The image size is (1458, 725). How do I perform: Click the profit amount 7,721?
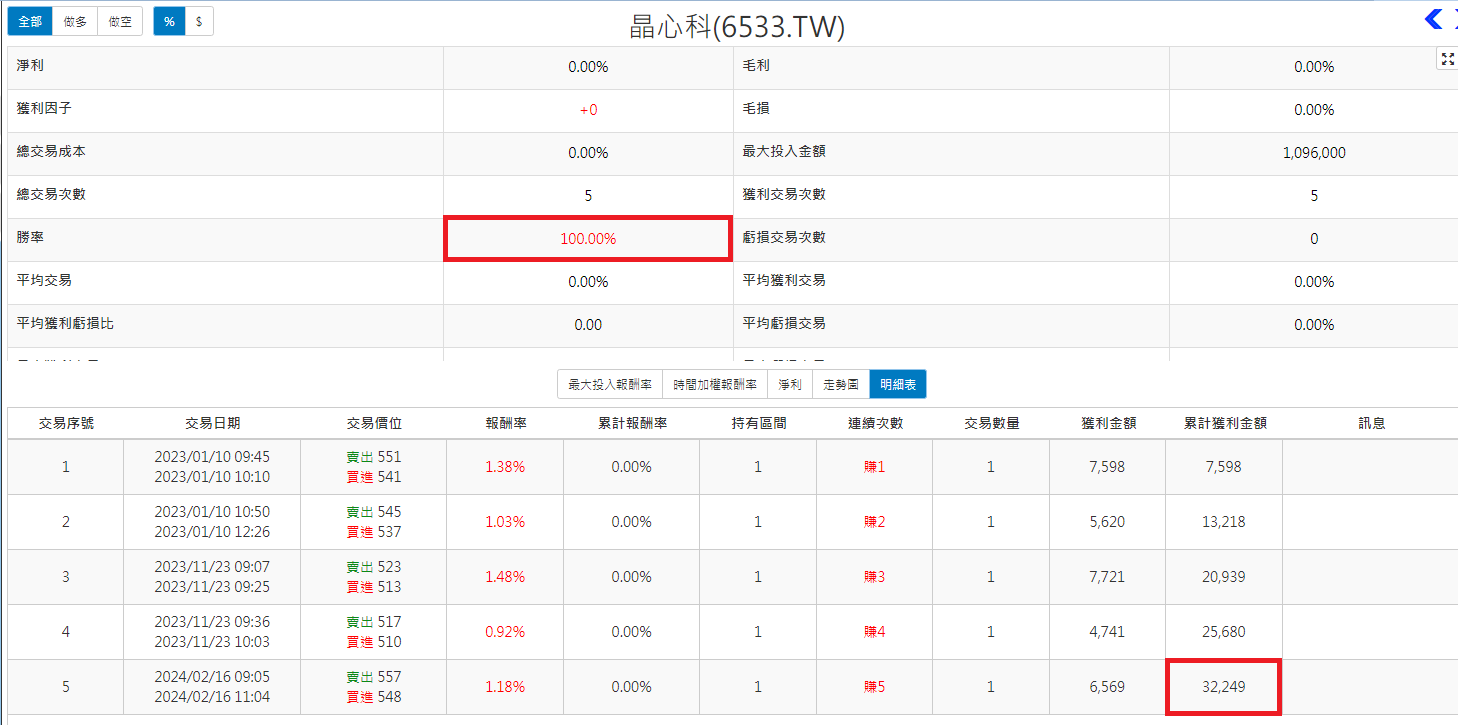coord(1108,577)
